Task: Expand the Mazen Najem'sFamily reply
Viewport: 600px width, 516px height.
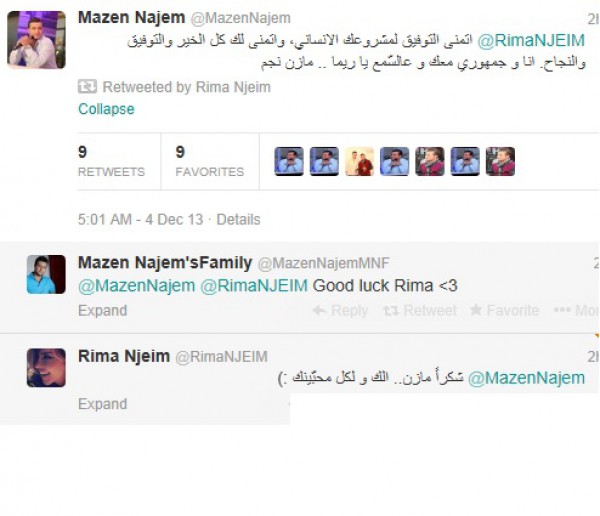Action: pyautogui.click(x=103, y=310)
